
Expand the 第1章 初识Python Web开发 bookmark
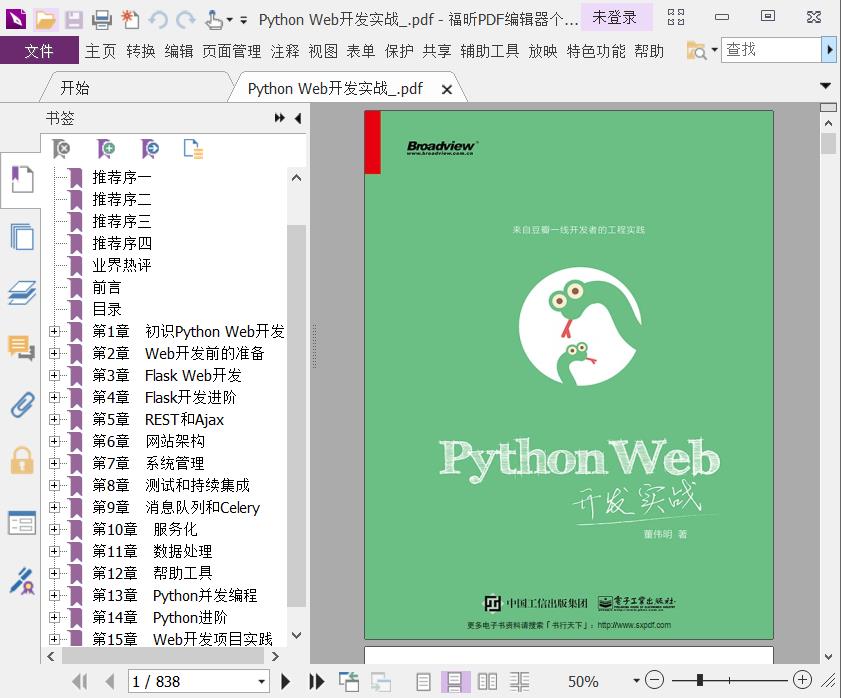click(54, 332)
